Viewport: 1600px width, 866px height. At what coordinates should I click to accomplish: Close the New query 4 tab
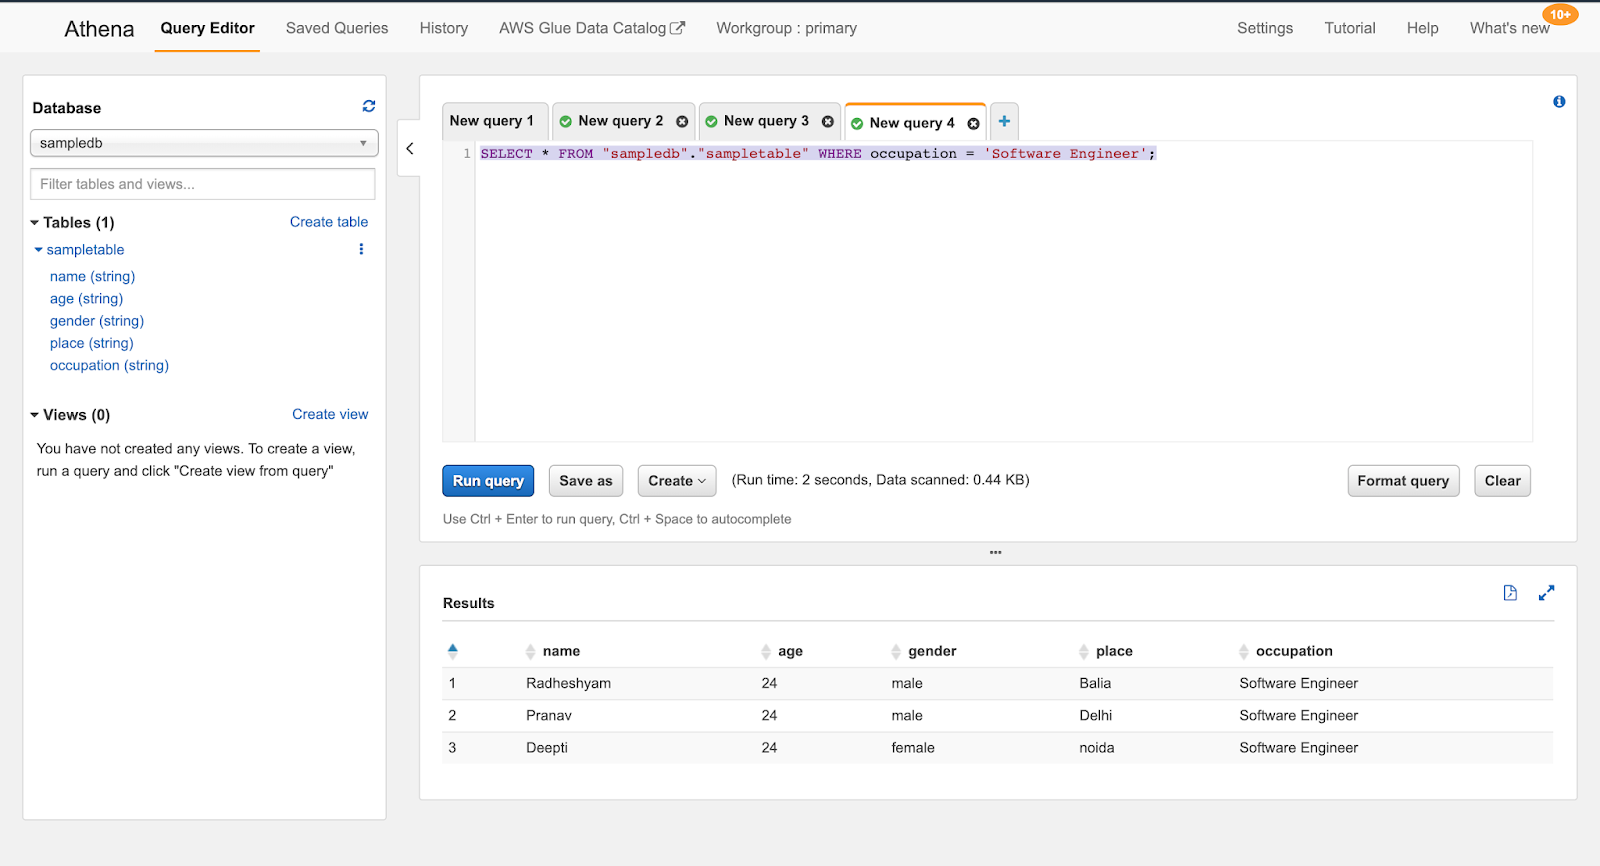[x=973, y=124]
